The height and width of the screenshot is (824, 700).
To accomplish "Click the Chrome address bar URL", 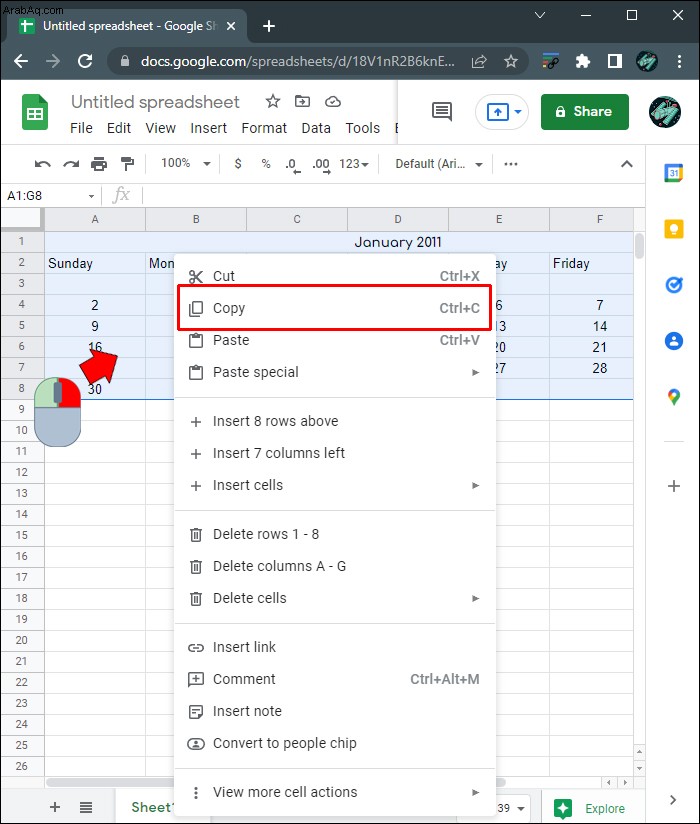I will 297,61.
